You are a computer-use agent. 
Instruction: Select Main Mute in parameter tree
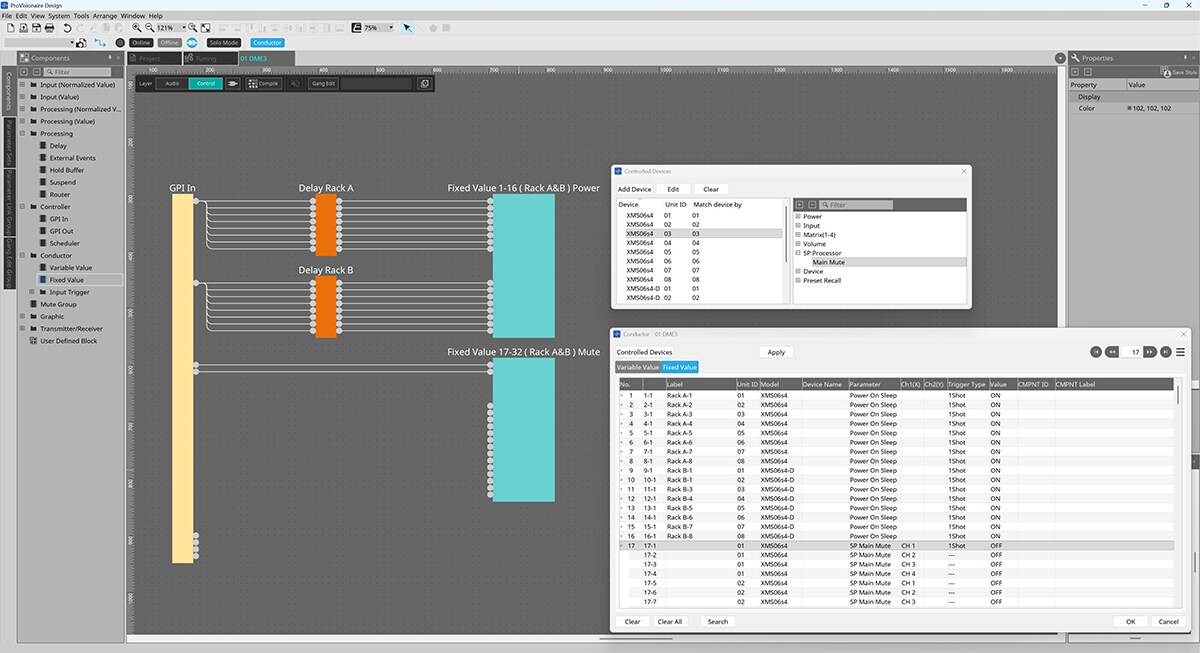click(x=828, y=262)
